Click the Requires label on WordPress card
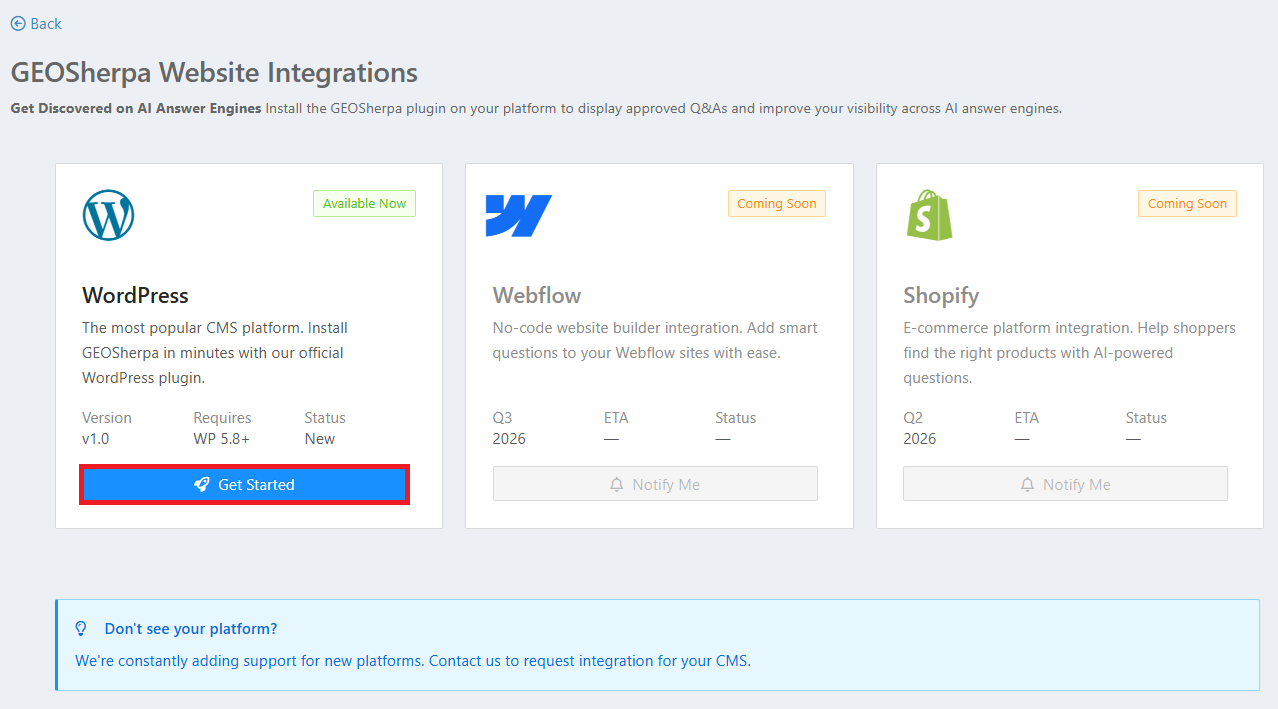Screen dimensions: 1278x709 [x=222, y=418]
